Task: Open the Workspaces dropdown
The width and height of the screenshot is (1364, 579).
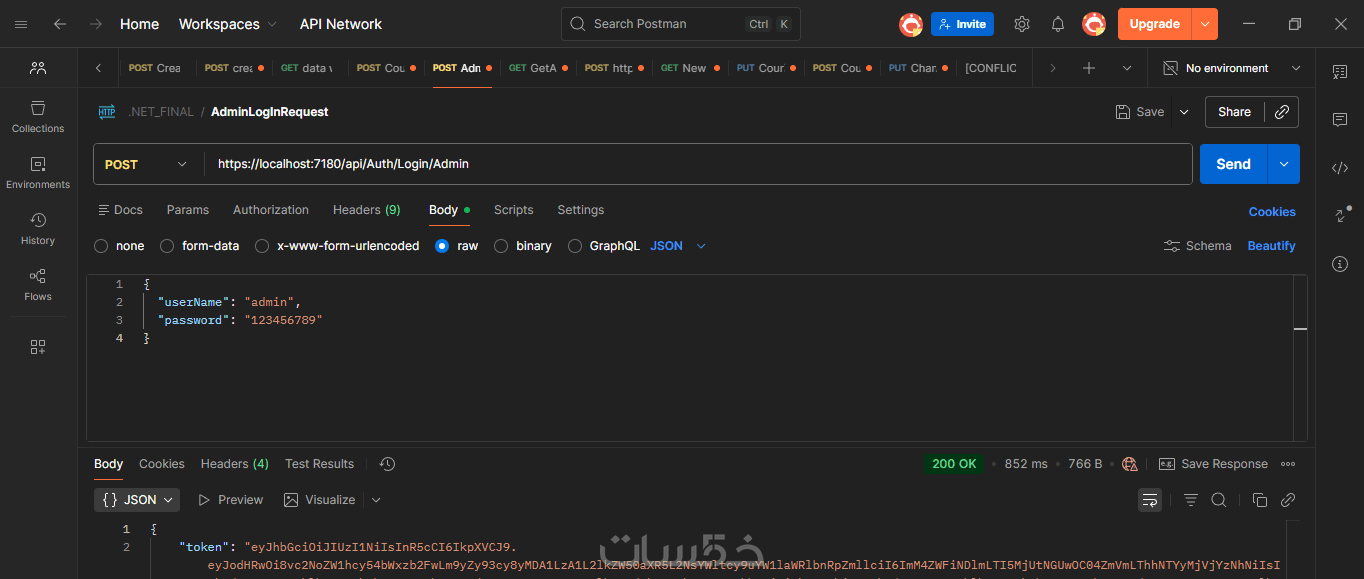Action: (x=229, y=24)
